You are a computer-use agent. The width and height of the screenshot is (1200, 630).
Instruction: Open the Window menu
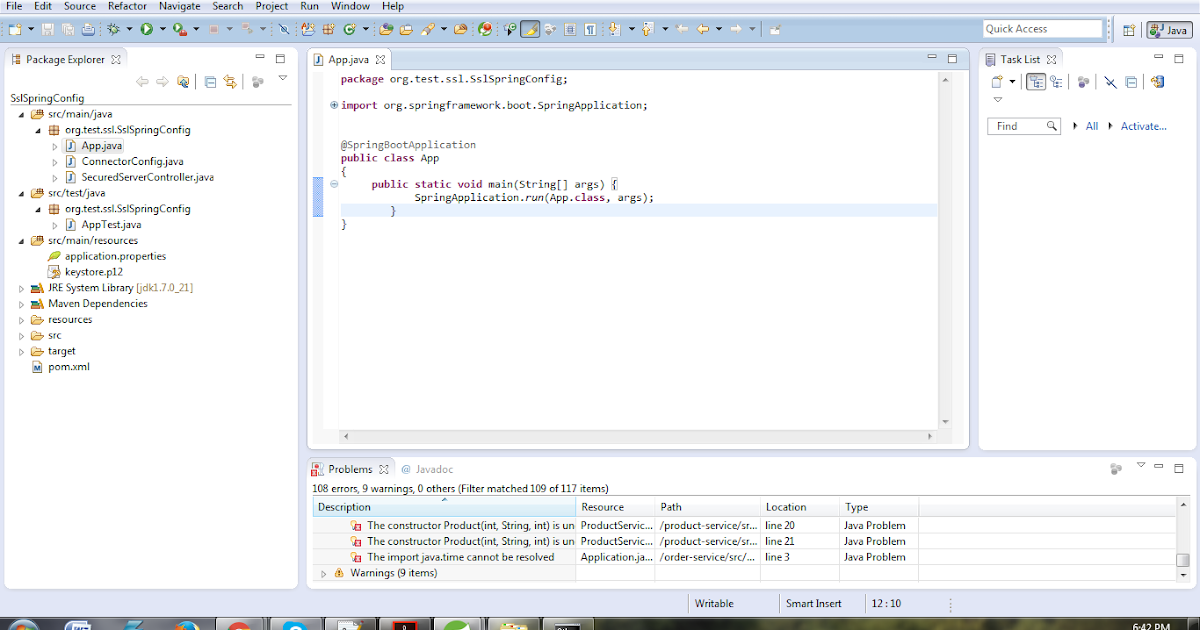pos(350,6)
